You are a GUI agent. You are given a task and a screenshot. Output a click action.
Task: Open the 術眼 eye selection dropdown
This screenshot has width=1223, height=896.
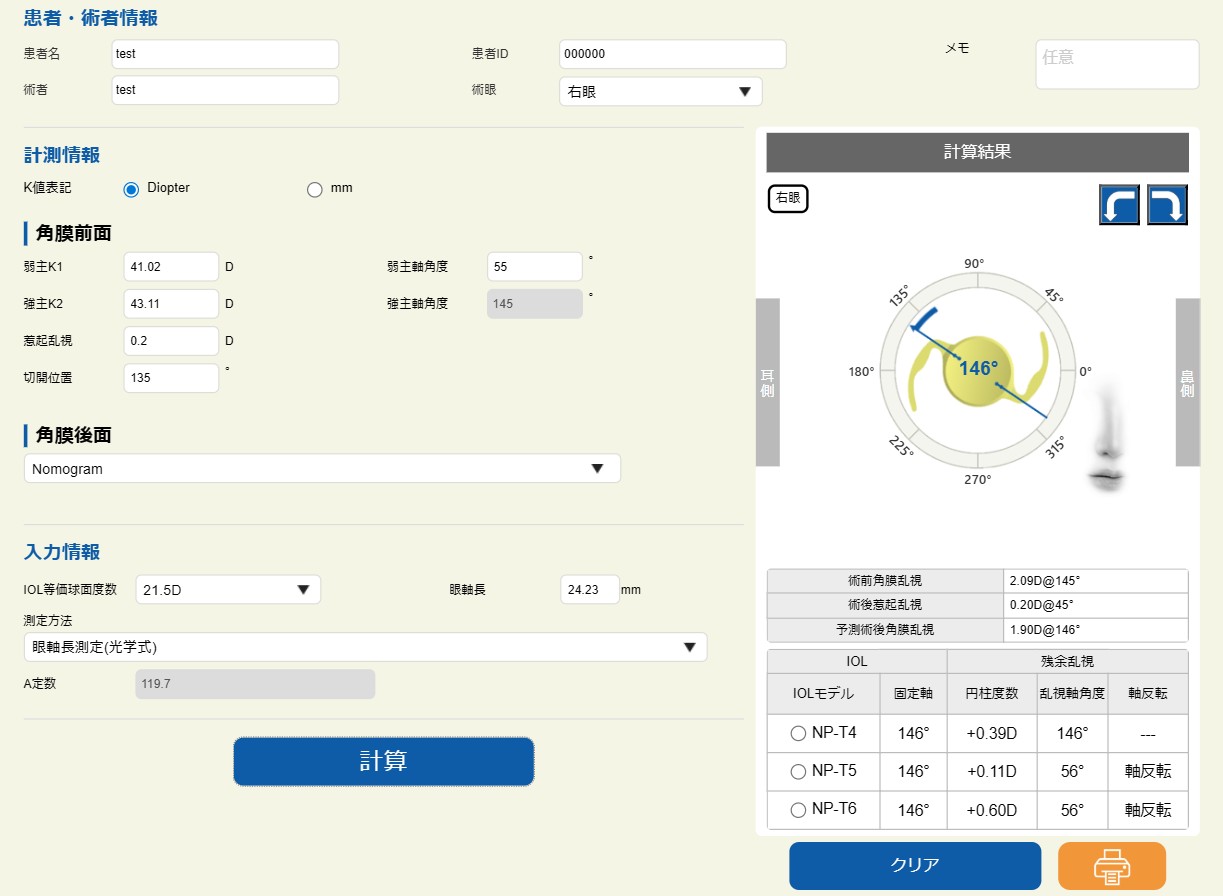point(660,92)
